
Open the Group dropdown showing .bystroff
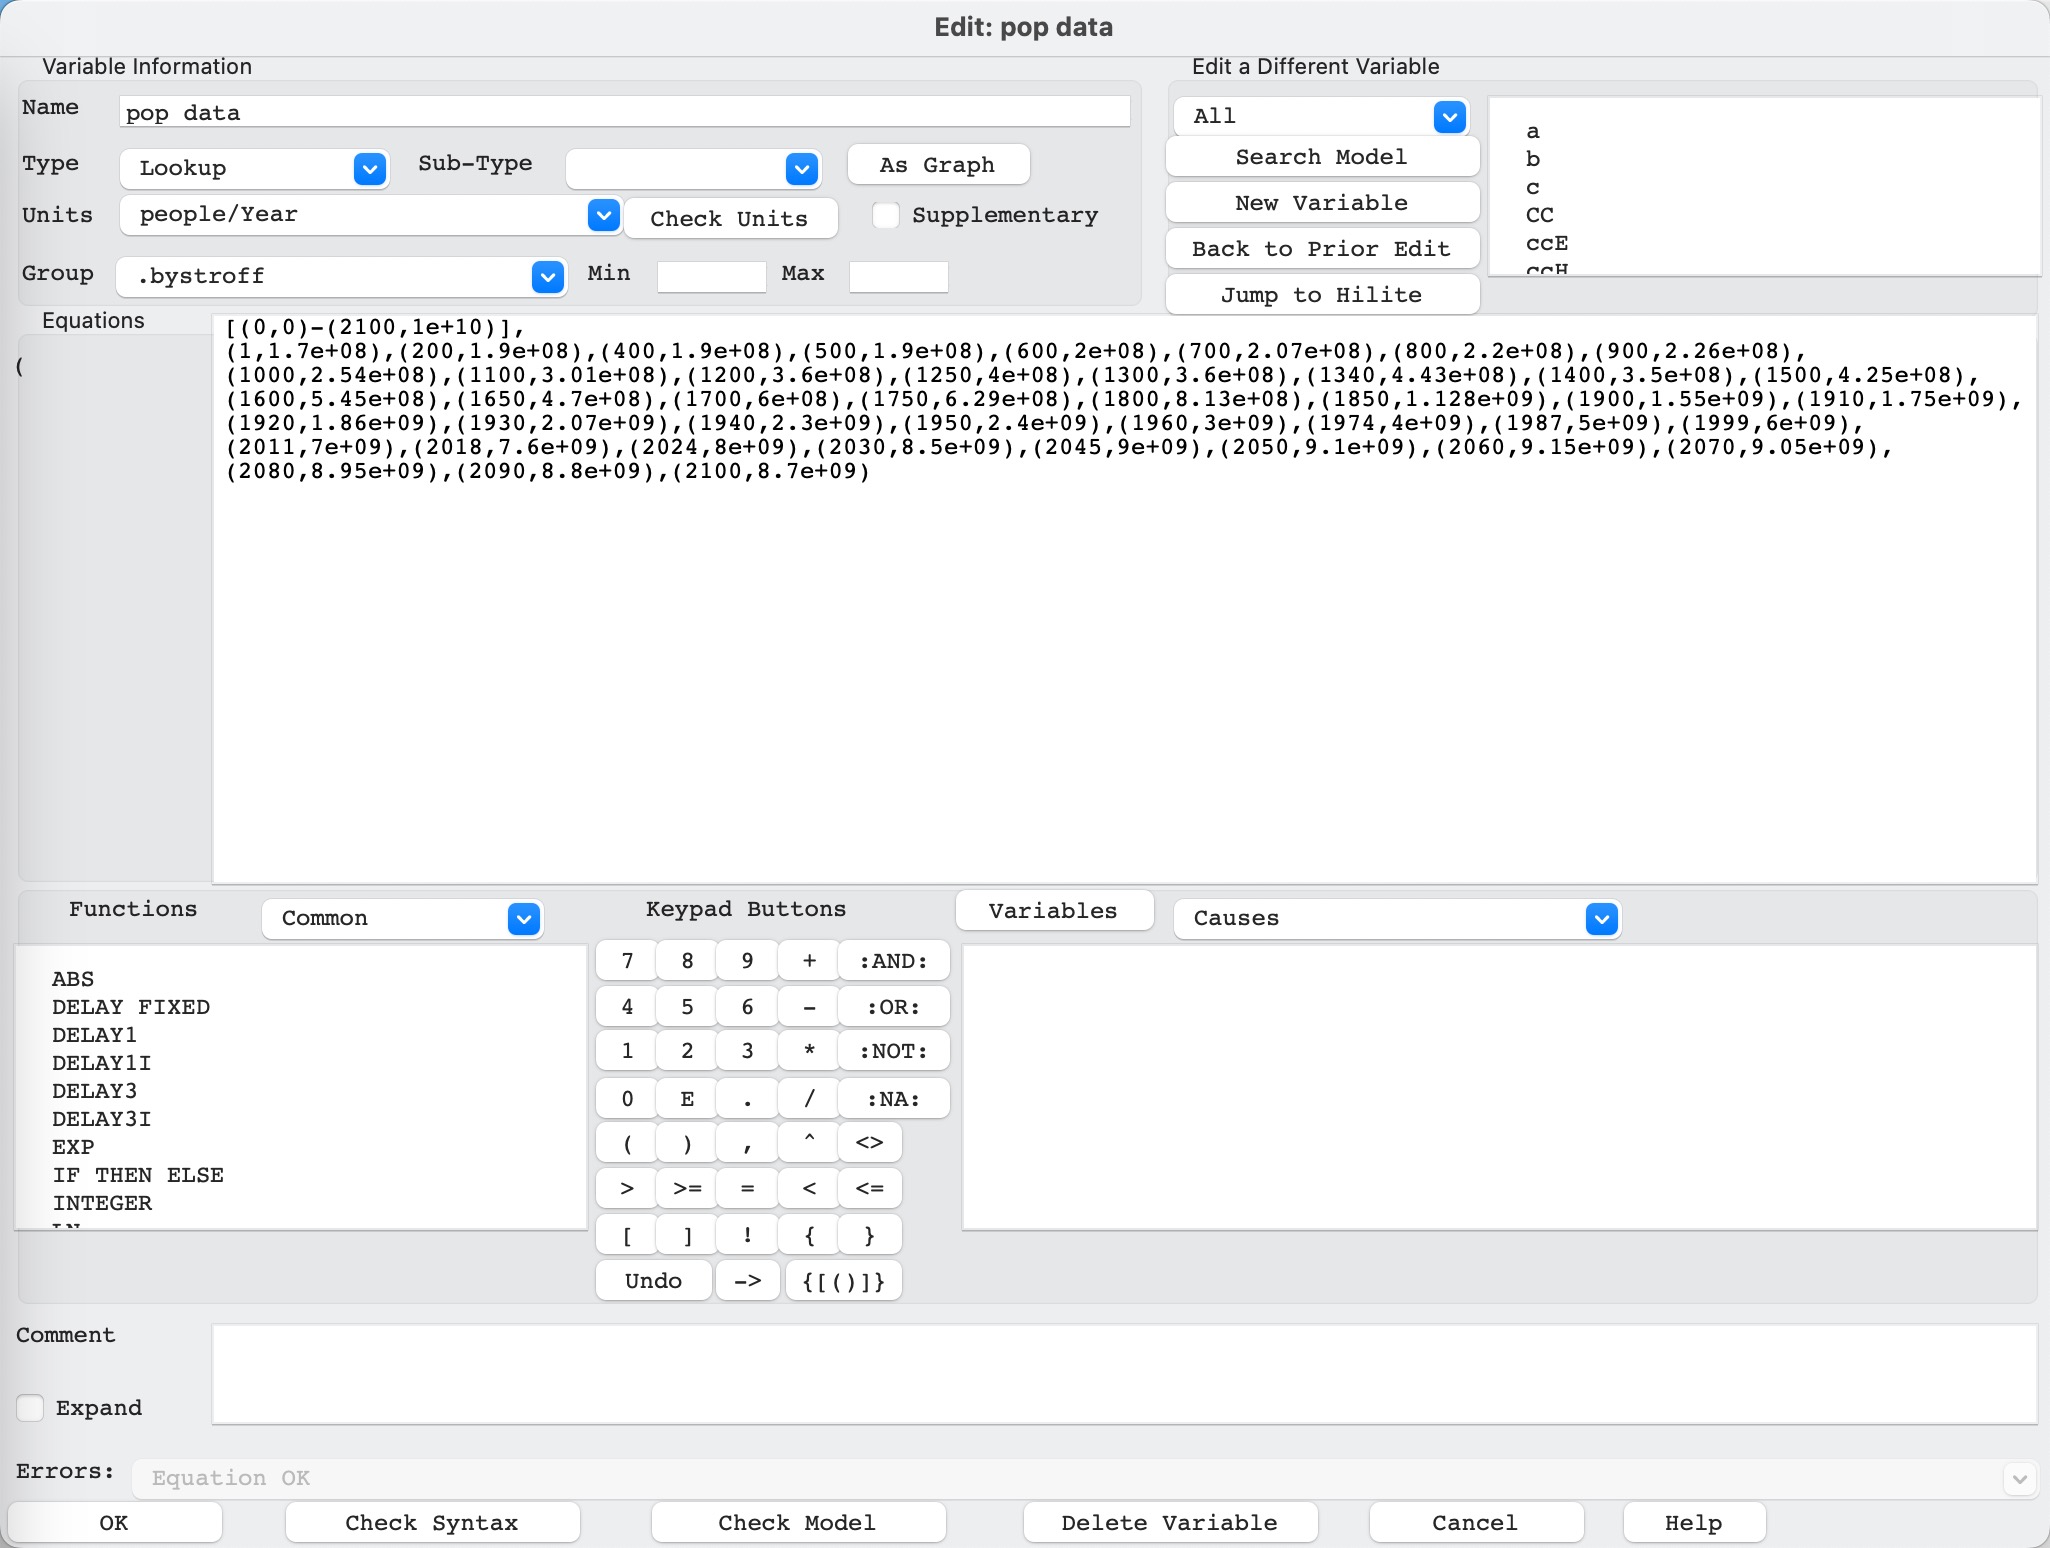[341, 276]
